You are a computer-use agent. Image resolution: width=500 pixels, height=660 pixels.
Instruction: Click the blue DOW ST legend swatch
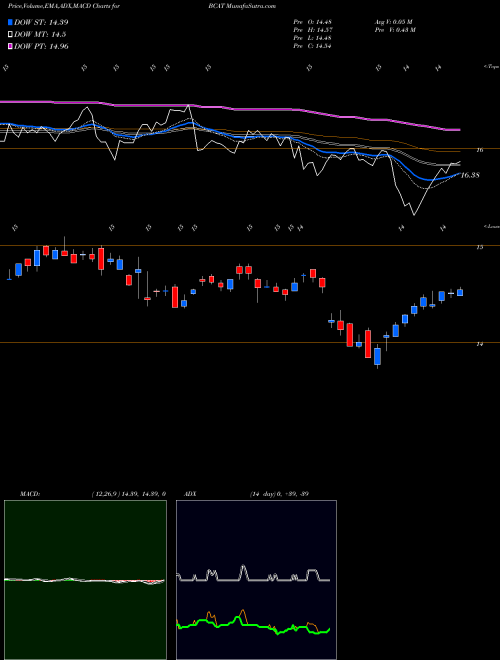[10, 22]
